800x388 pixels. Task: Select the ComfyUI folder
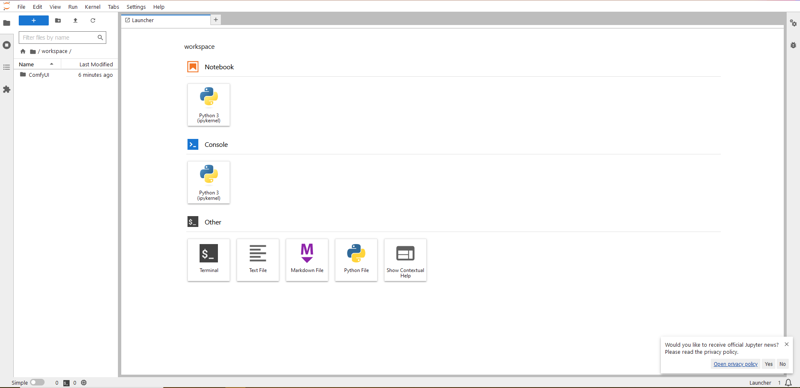(x=66, y=75)
